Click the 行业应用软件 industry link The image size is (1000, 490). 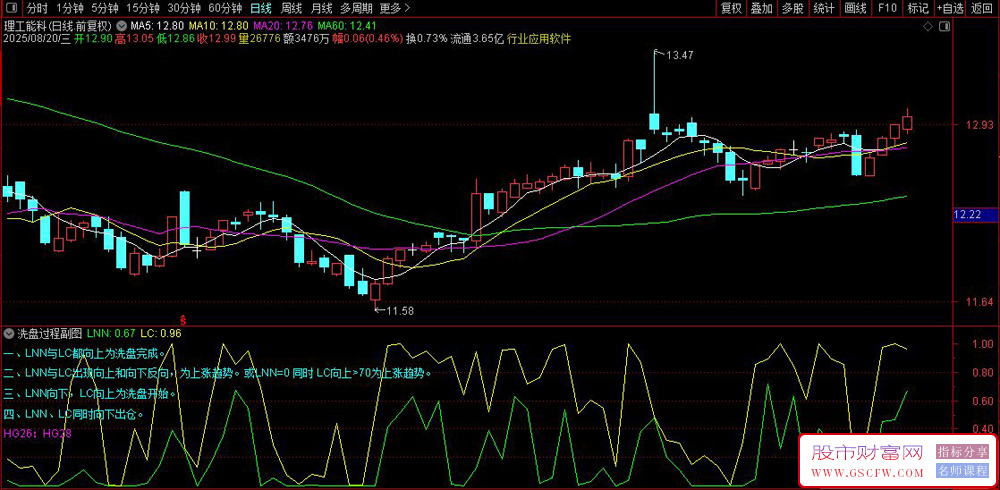click(x=539, y=39)
